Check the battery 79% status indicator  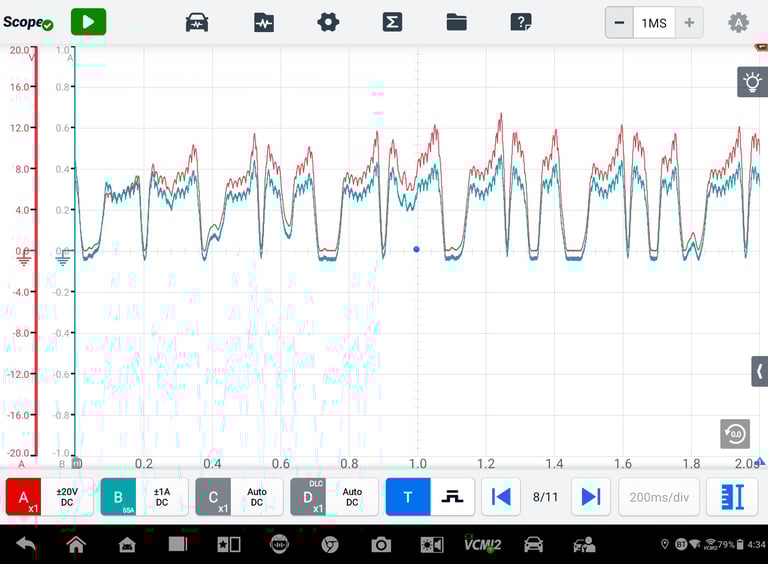pyautogui.click(x=730, y=544)
